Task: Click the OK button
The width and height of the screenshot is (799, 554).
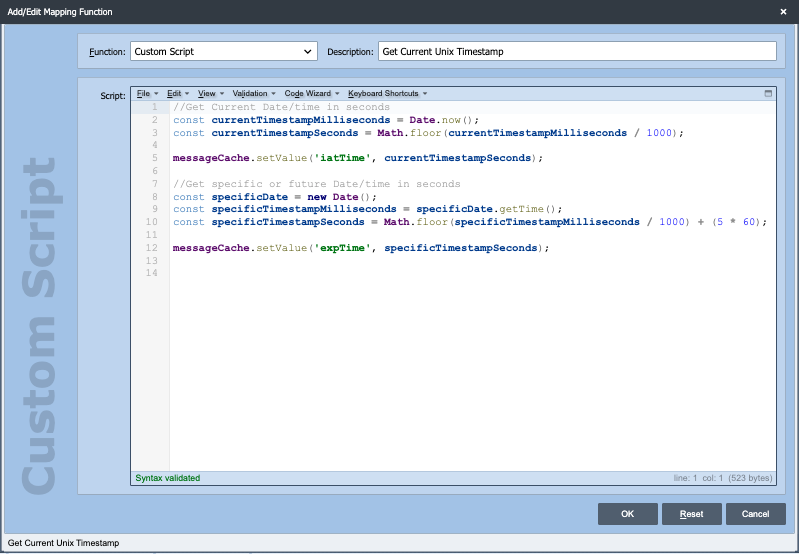Action: tap(627, 514)
